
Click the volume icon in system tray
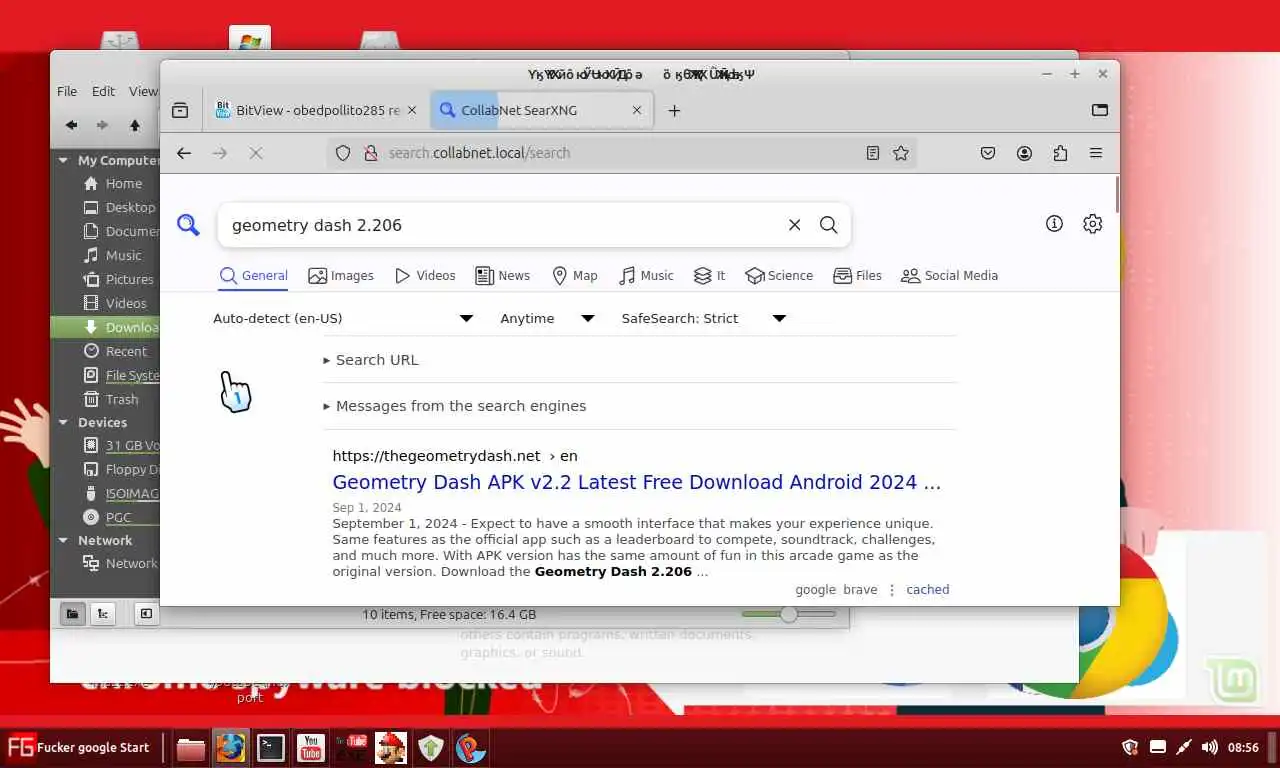[1209, 747]
